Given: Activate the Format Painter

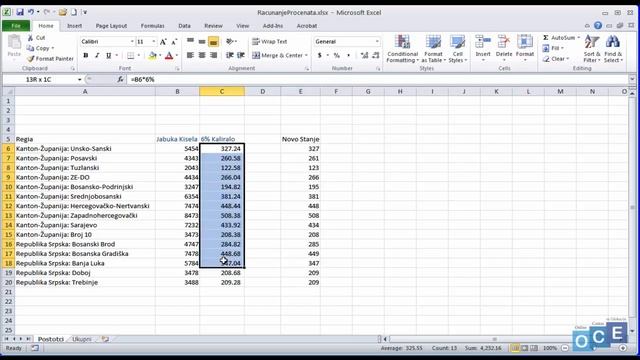Looking at the screenshot, I should 50,59.
